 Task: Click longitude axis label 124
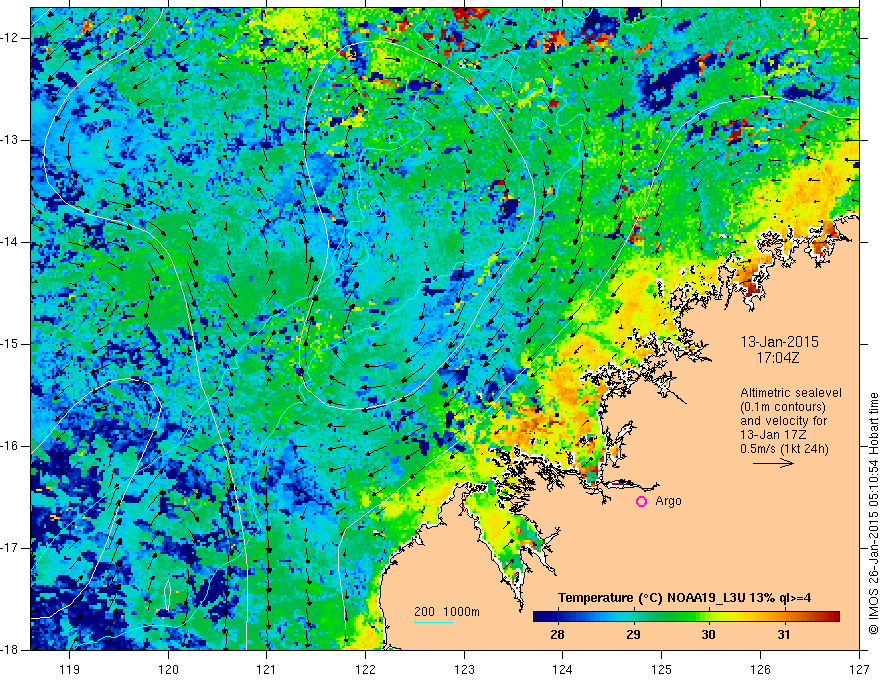point(563,669)
